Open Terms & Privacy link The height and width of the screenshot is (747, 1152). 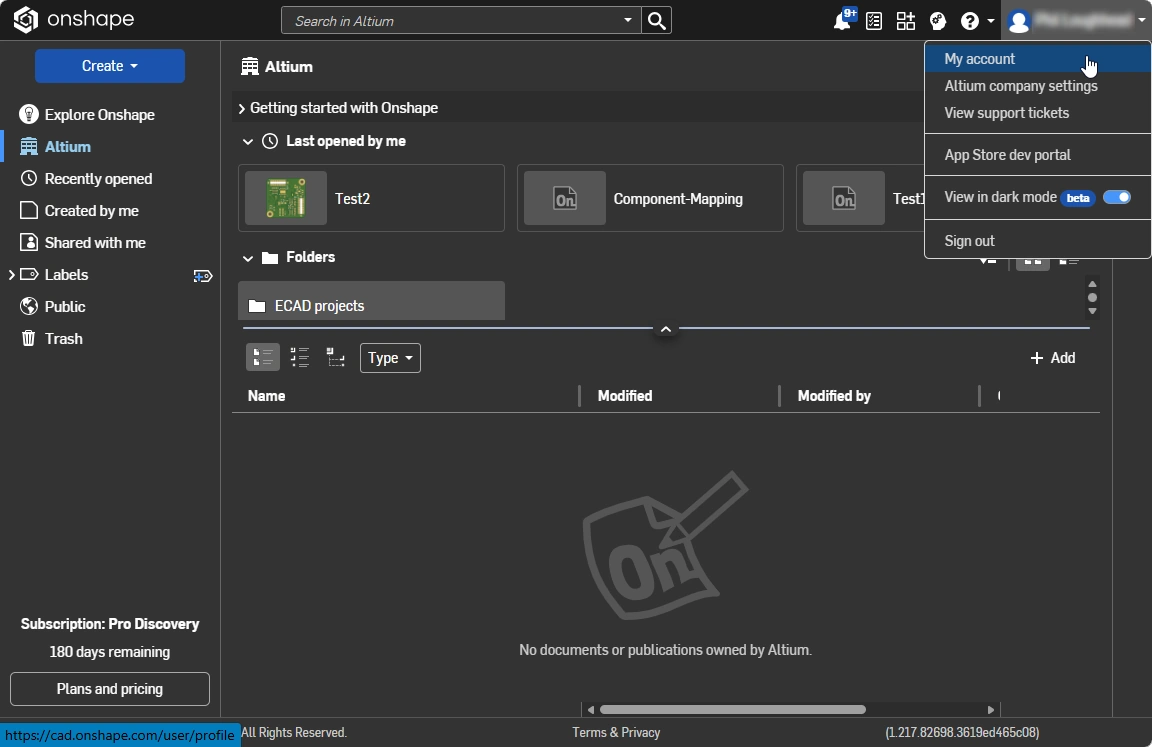[x=616, y=732]
